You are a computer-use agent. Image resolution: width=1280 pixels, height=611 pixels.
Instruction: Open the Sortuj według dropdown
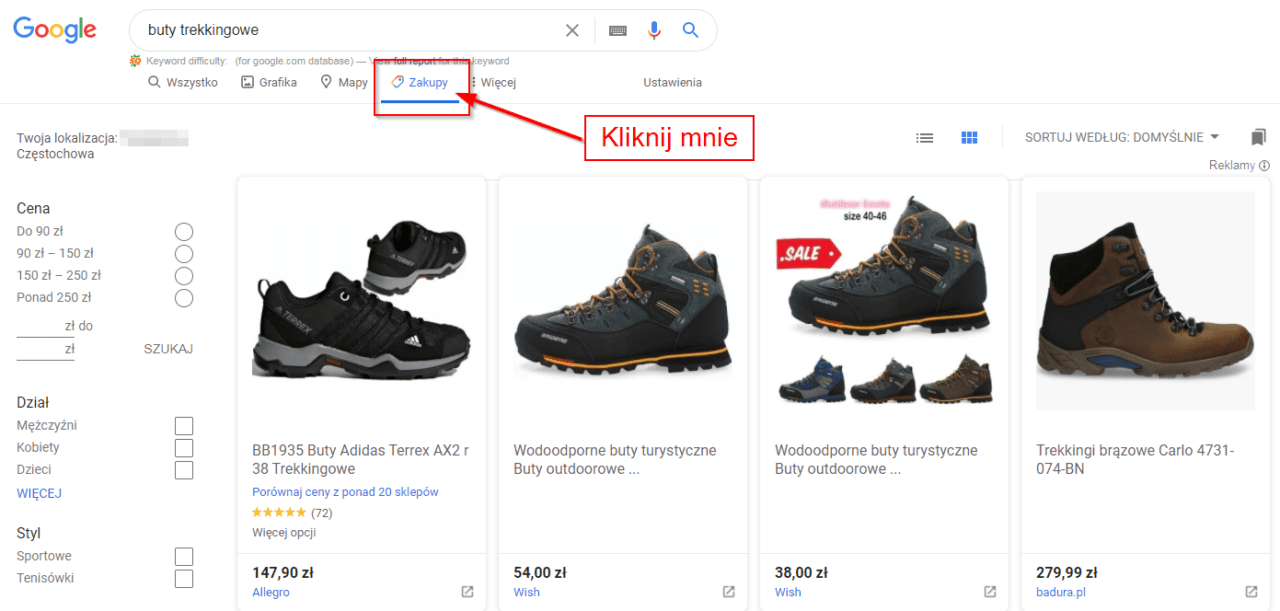click(1122, 137)
